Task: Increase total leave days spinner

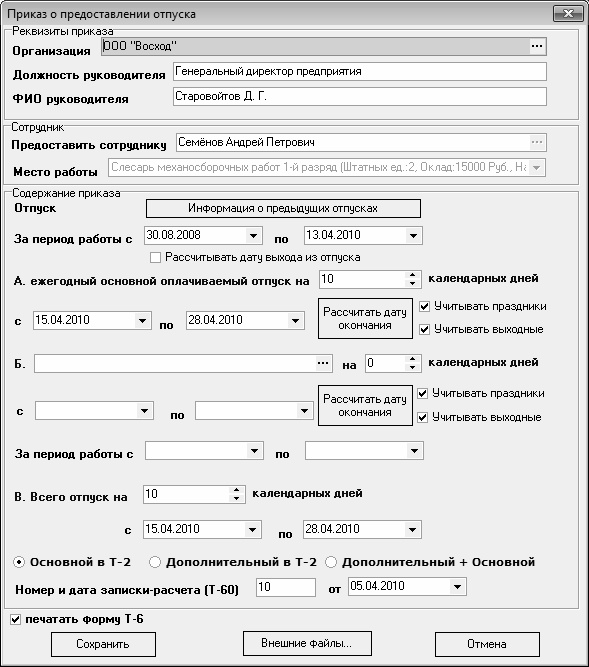Action: (x=236, y=490)
